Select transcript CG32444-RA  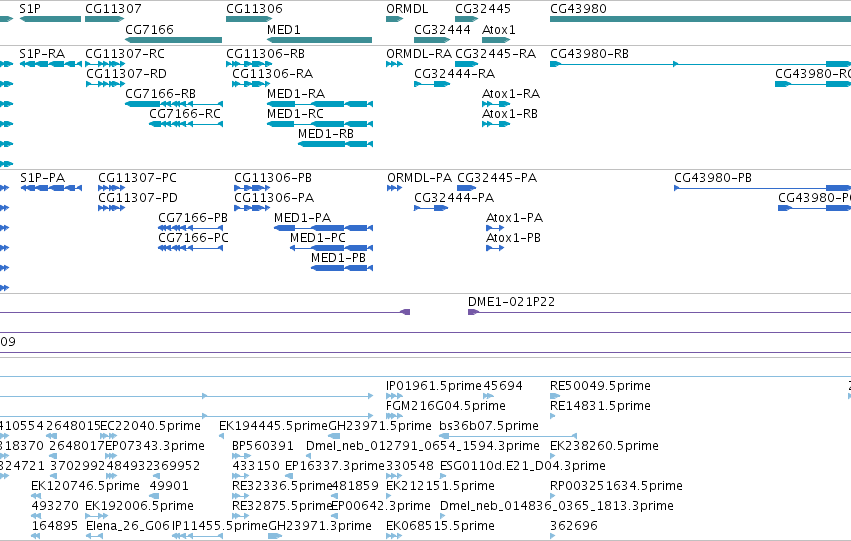click(432, 84)
